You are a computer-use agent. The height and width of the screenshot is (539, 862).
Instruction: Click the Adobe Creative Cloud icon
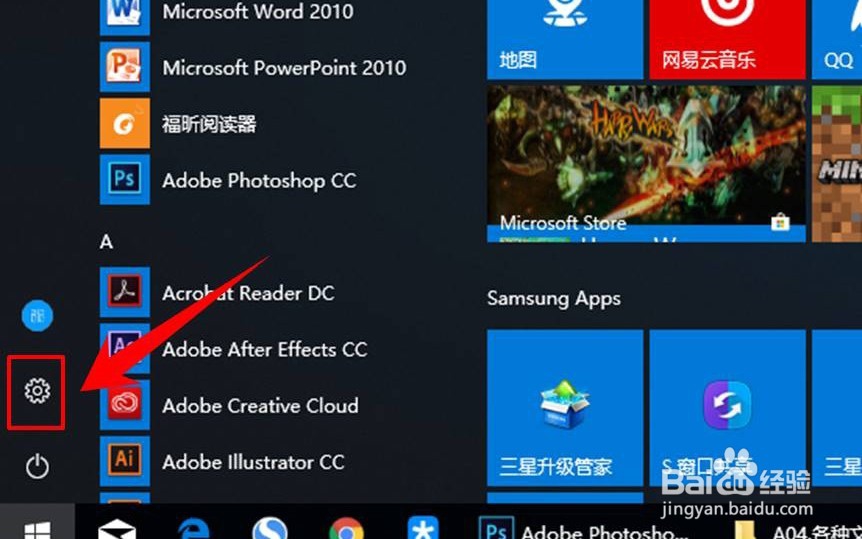click(x=125, y=405)
